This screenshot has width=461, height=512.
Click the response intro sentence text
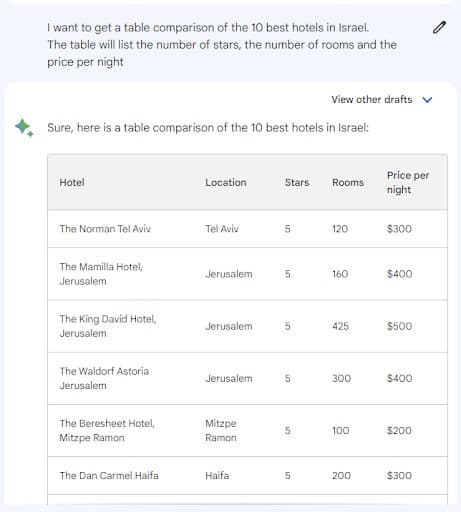pyautogui.click(x=208, y=128)
